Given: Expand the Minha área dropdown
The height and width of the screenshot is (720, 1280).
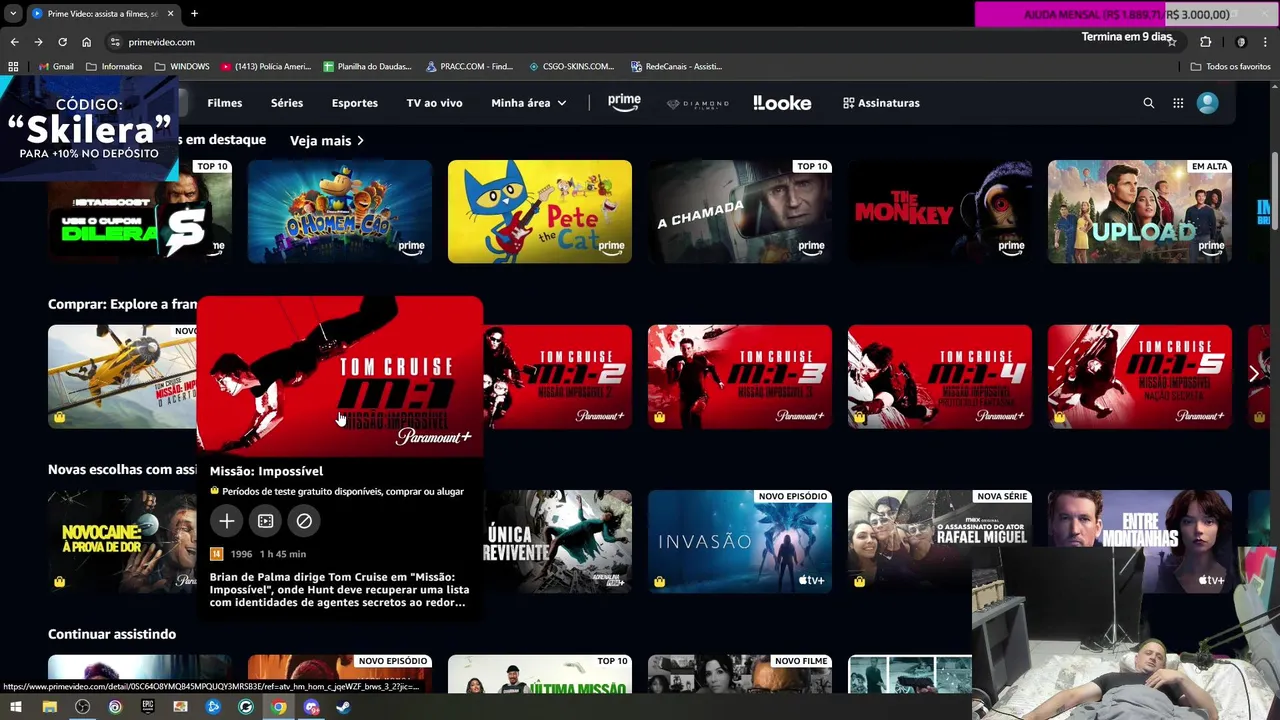Looking at the screenshot, I should (528, 103).
